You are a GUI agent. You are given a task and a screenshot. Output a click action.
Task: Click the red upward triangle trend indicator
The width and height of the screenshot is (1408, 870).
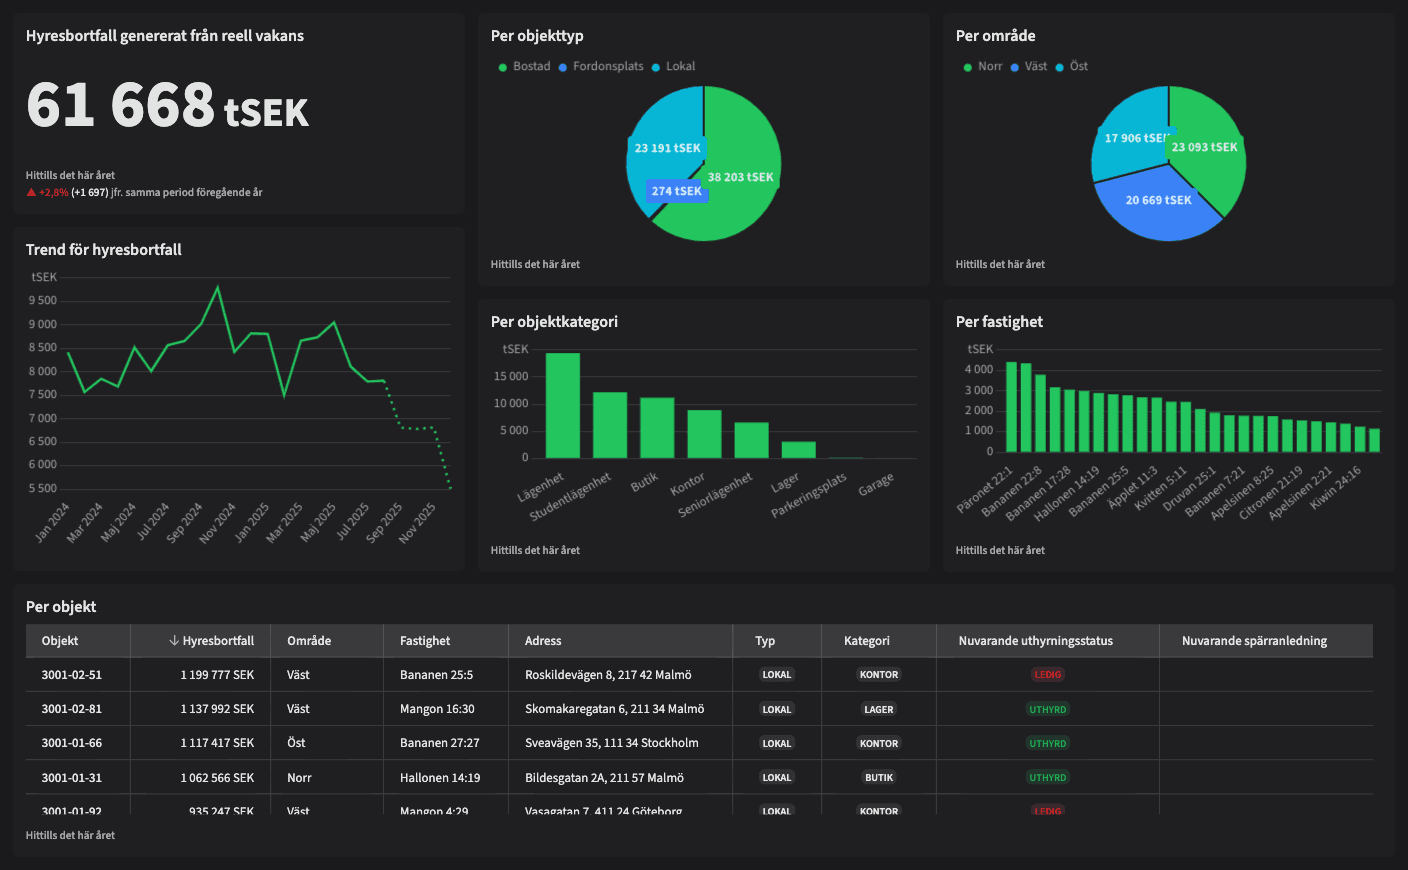[x=31, y=193]
